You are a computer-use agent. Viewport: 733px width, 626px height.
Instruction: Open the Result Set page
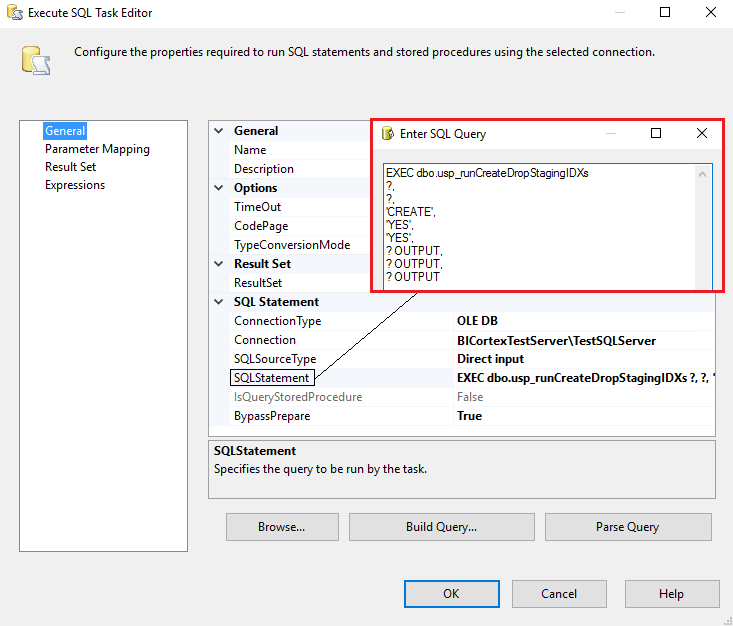point(70,167)
